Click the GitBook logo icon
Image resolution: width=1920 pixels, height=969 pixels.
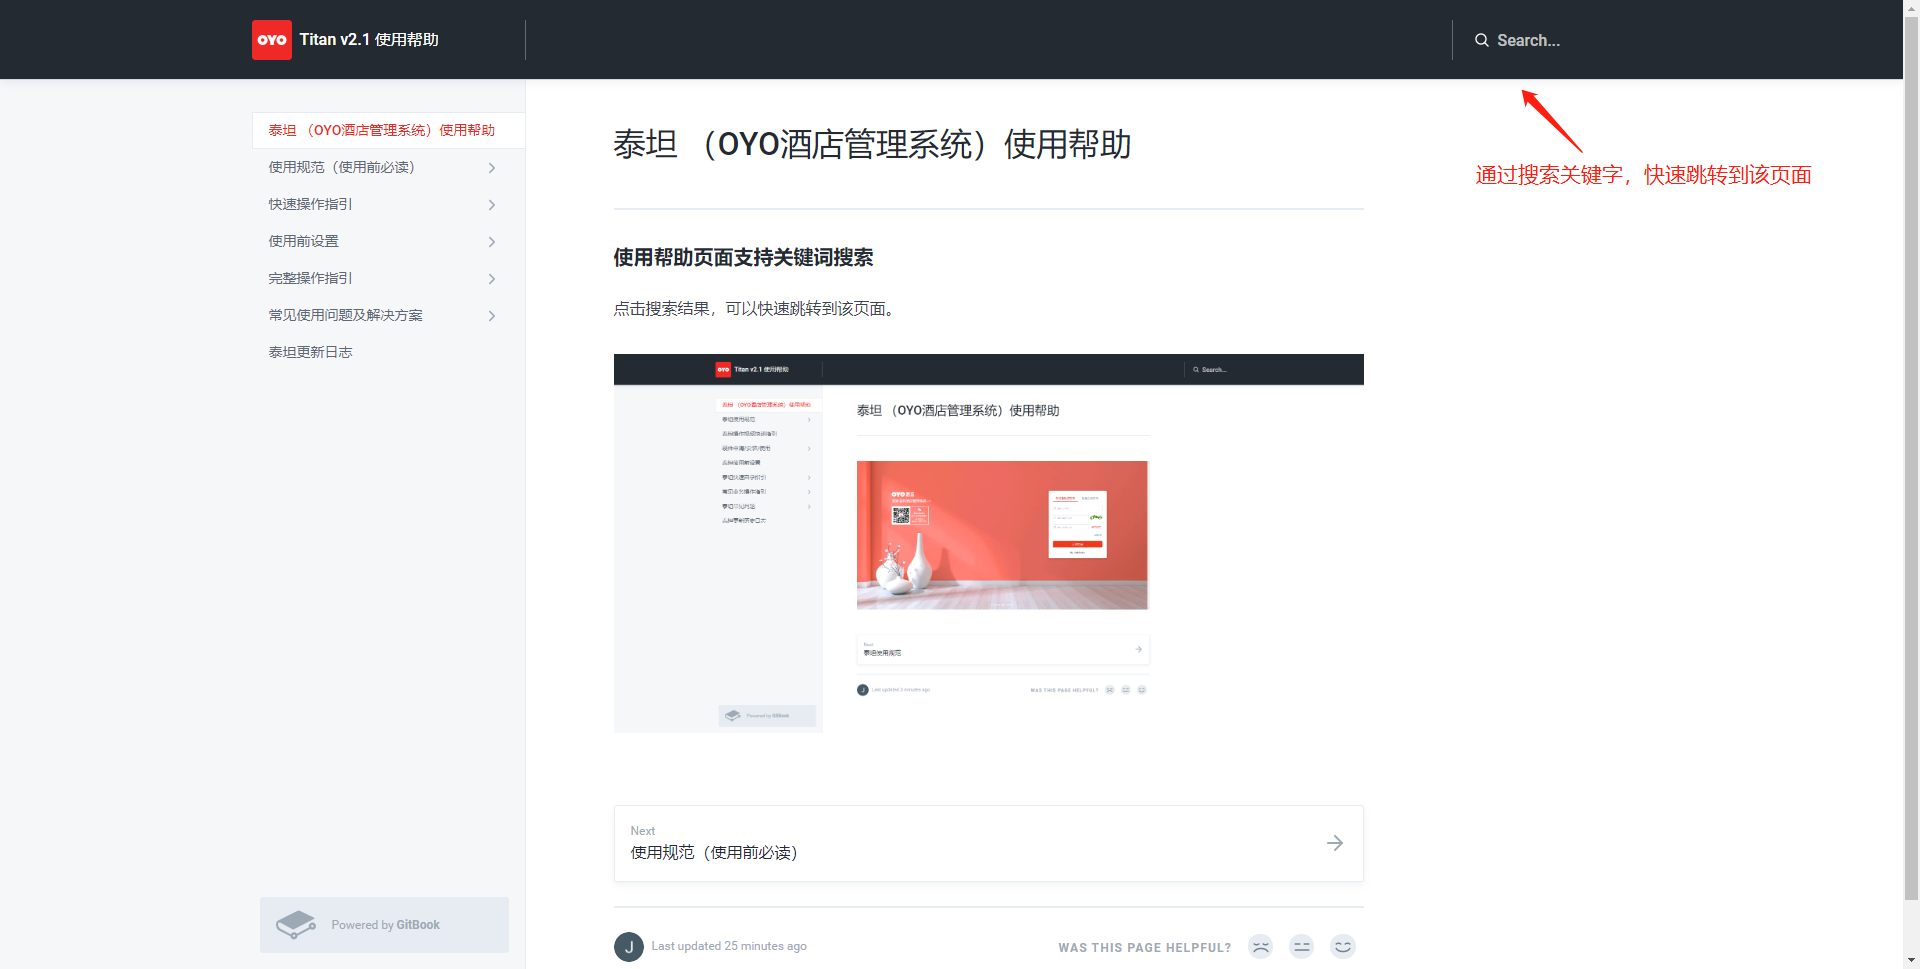click(296, 925)
